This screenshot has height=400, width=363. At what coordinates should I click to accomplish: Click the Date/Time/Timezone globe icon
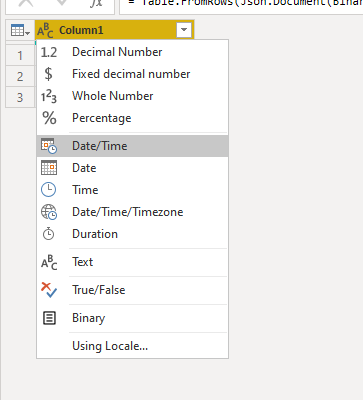click(x=49, y=212)
